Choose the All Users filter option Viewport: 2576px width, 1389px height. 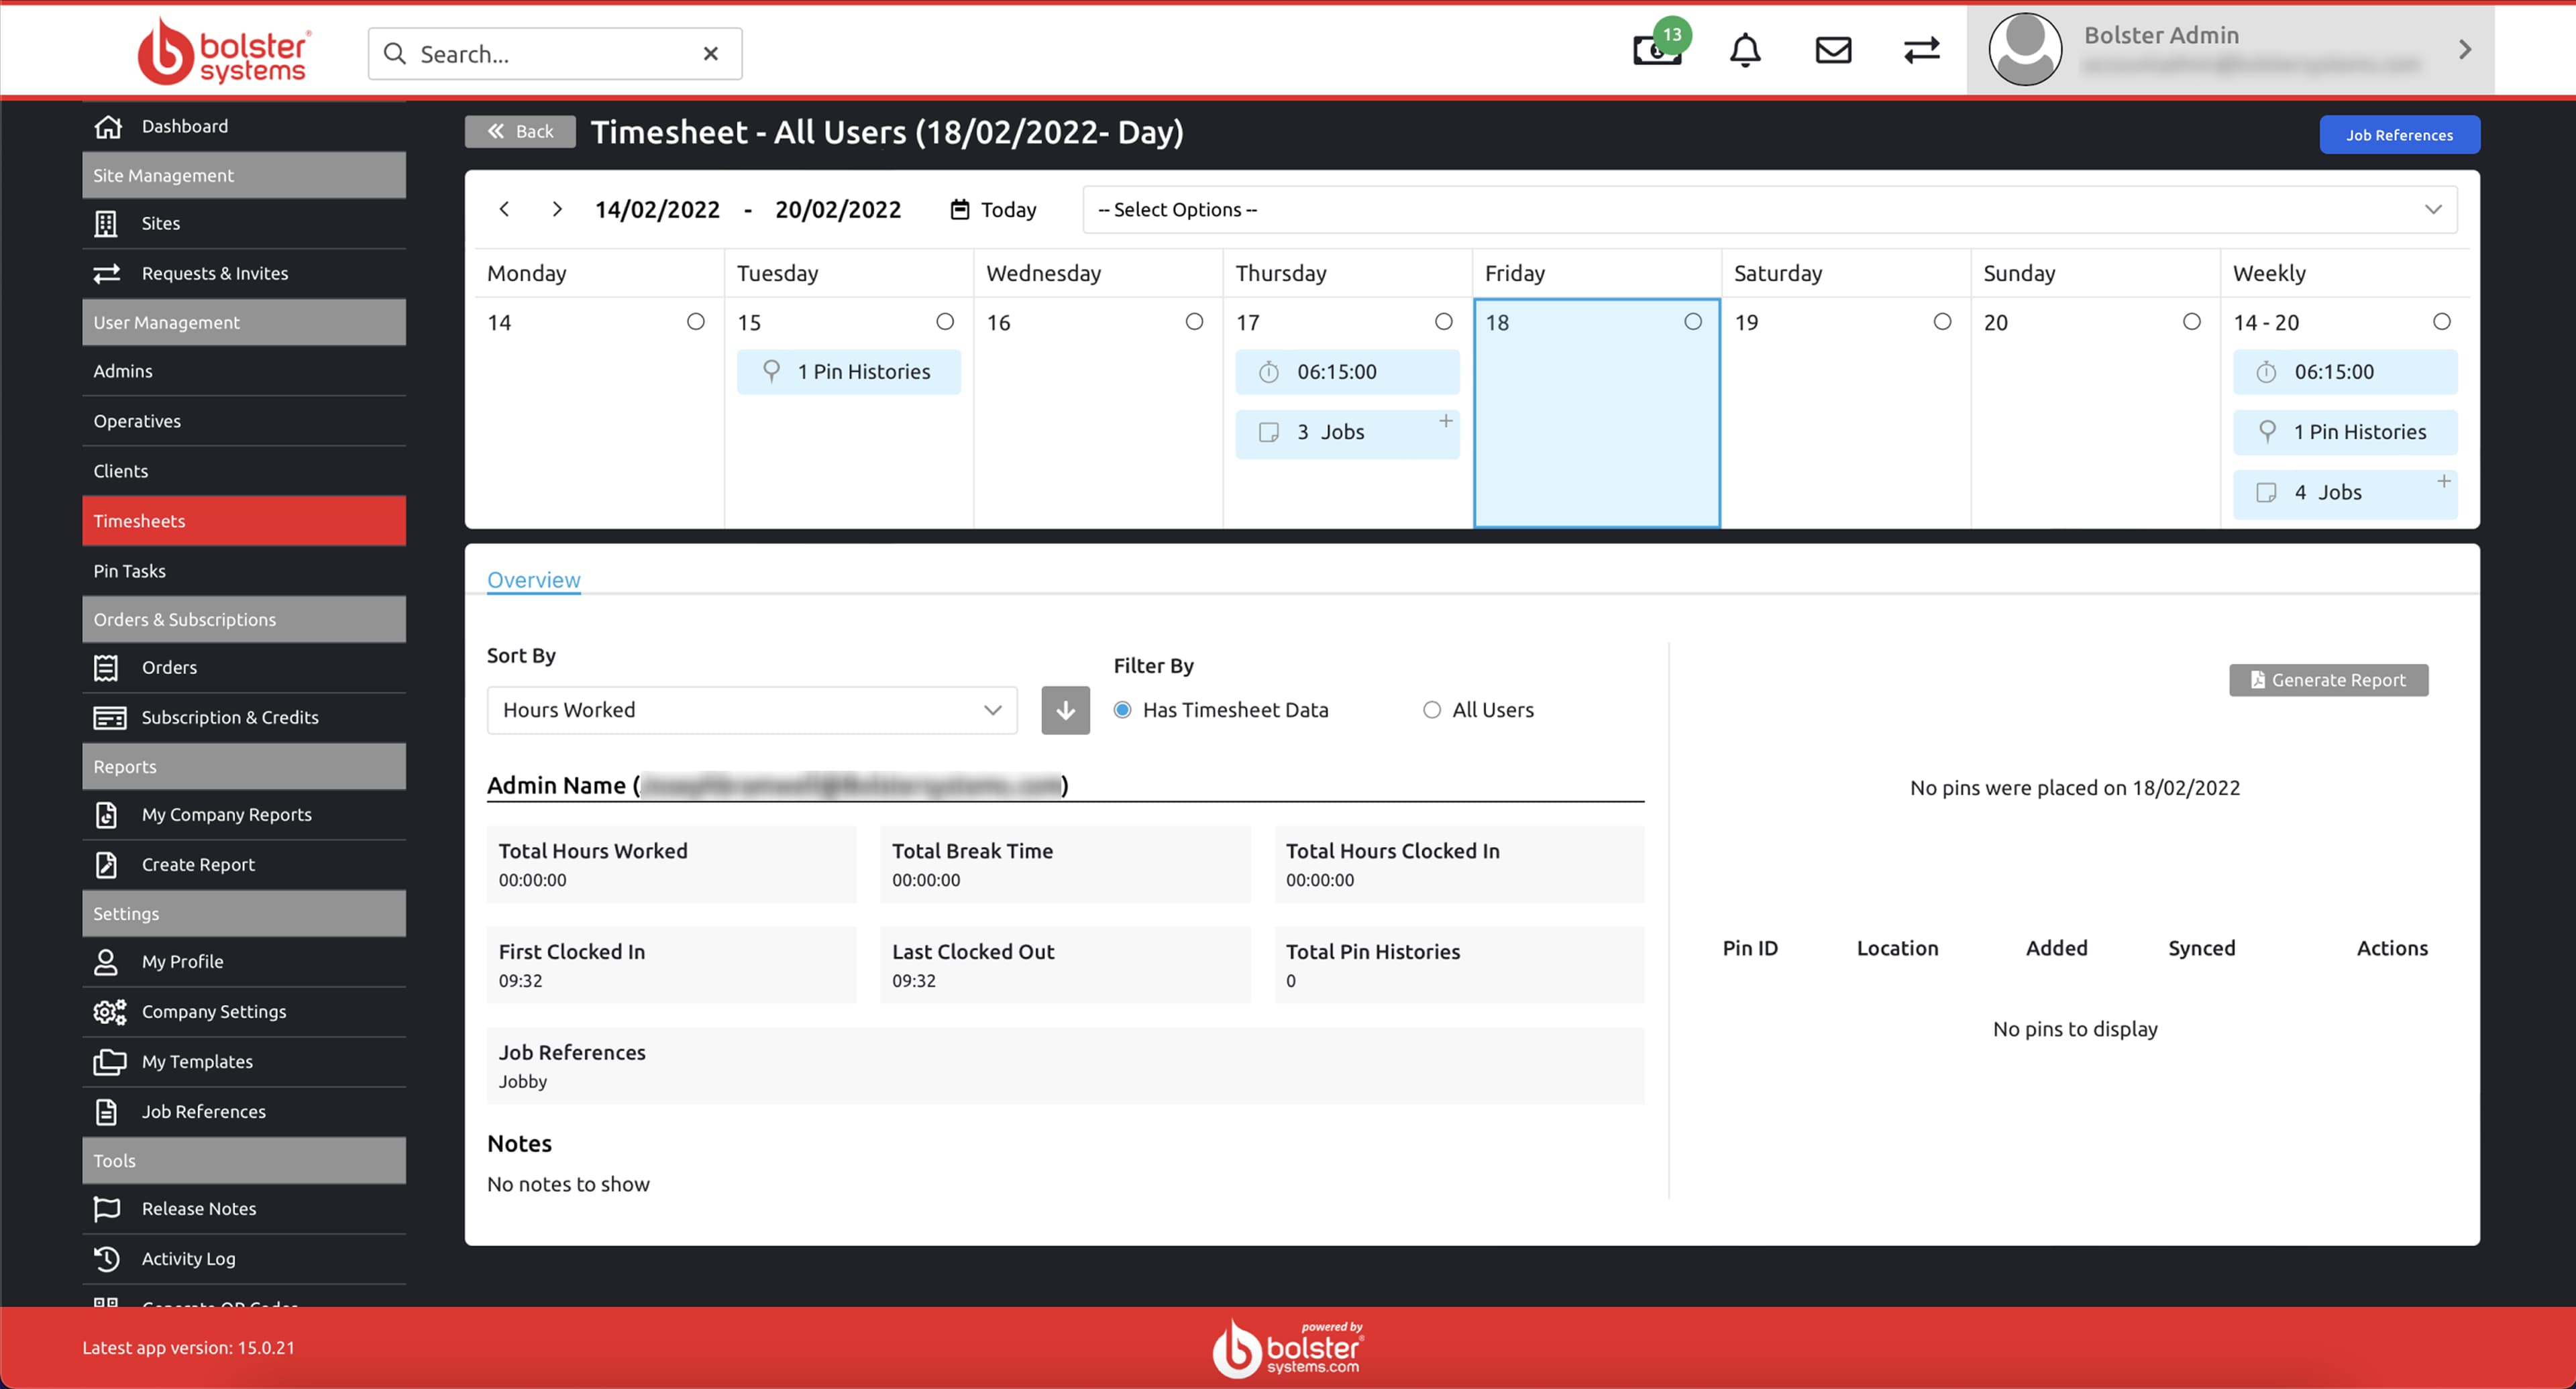tap(1431, 710)
